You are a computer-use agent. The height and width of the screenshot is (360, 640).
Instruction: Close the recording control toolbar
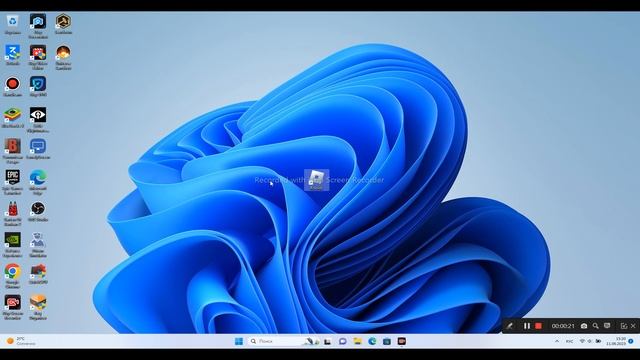tap(633, 326)
